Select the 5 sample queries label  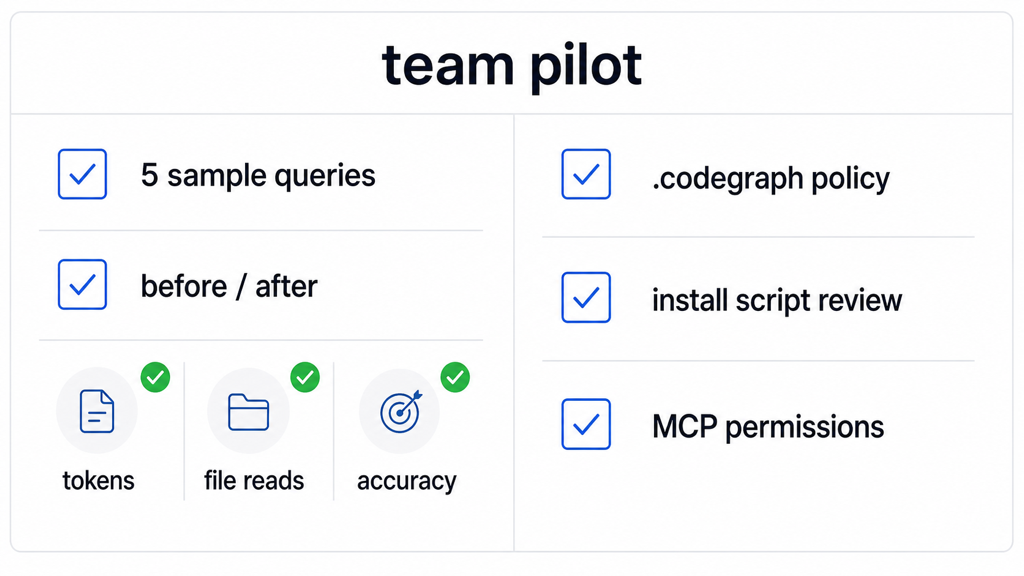point(258,176)
